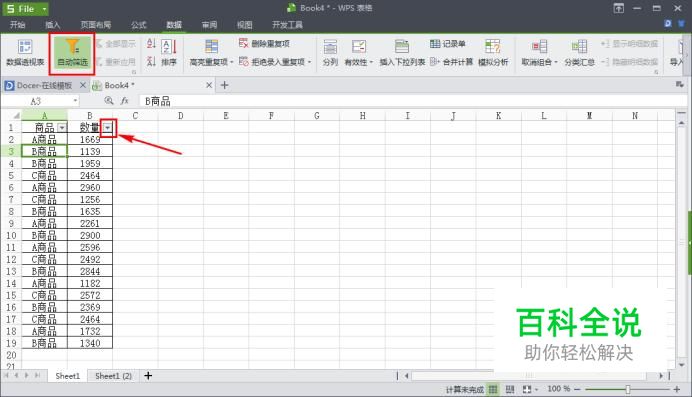Go to the first sheet with navigation arrow
Screen dimensions: 692x397
coord(6,375)
